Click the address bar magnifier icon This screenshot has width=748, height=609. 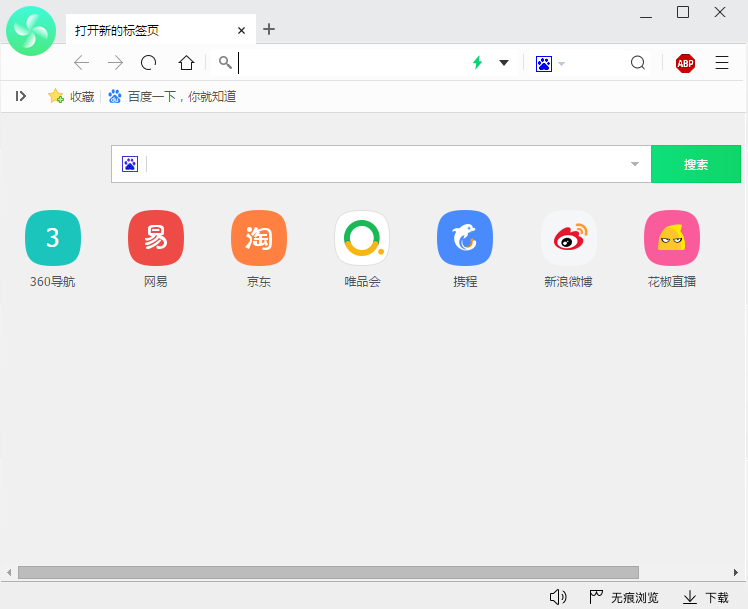click(x=225, y=62)
